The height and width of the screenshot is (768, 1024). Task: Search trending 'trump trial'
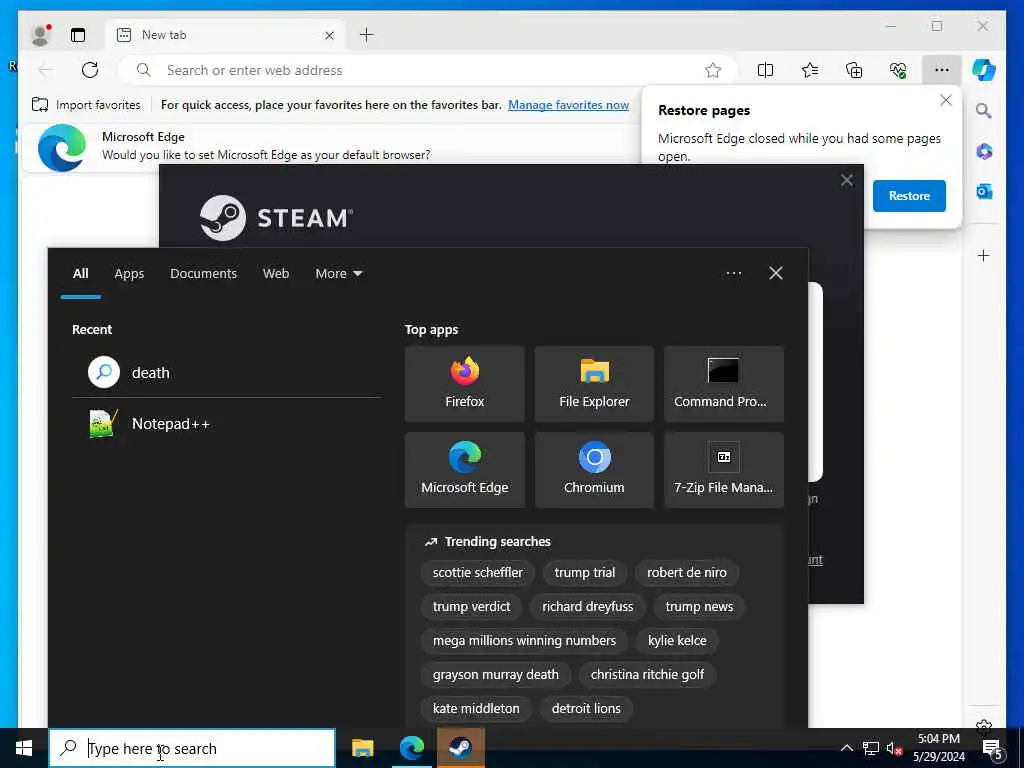click(x=584, y=573)
